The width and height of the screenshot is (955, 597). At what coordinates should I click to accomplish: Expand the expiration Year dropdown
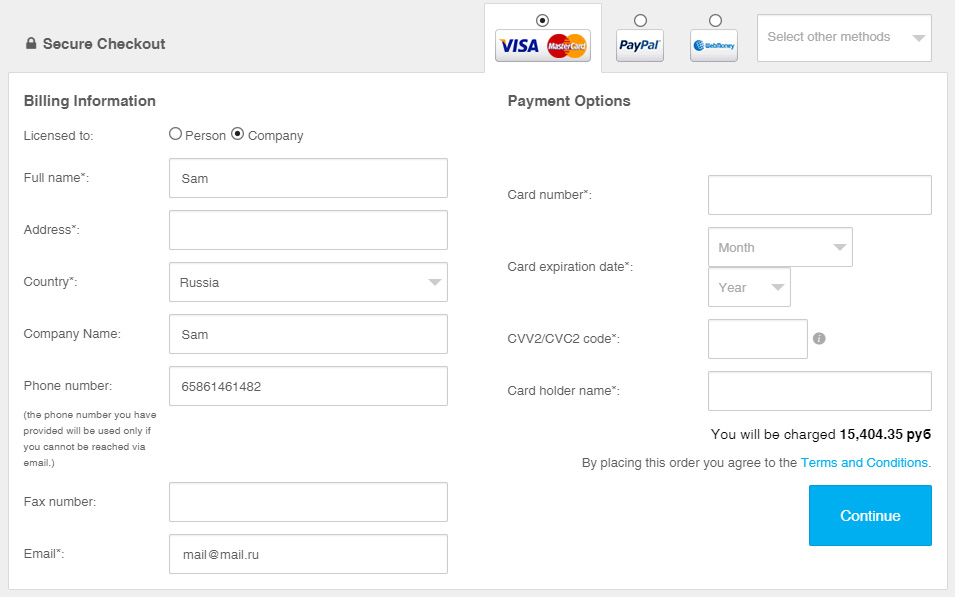pos(749,287)
